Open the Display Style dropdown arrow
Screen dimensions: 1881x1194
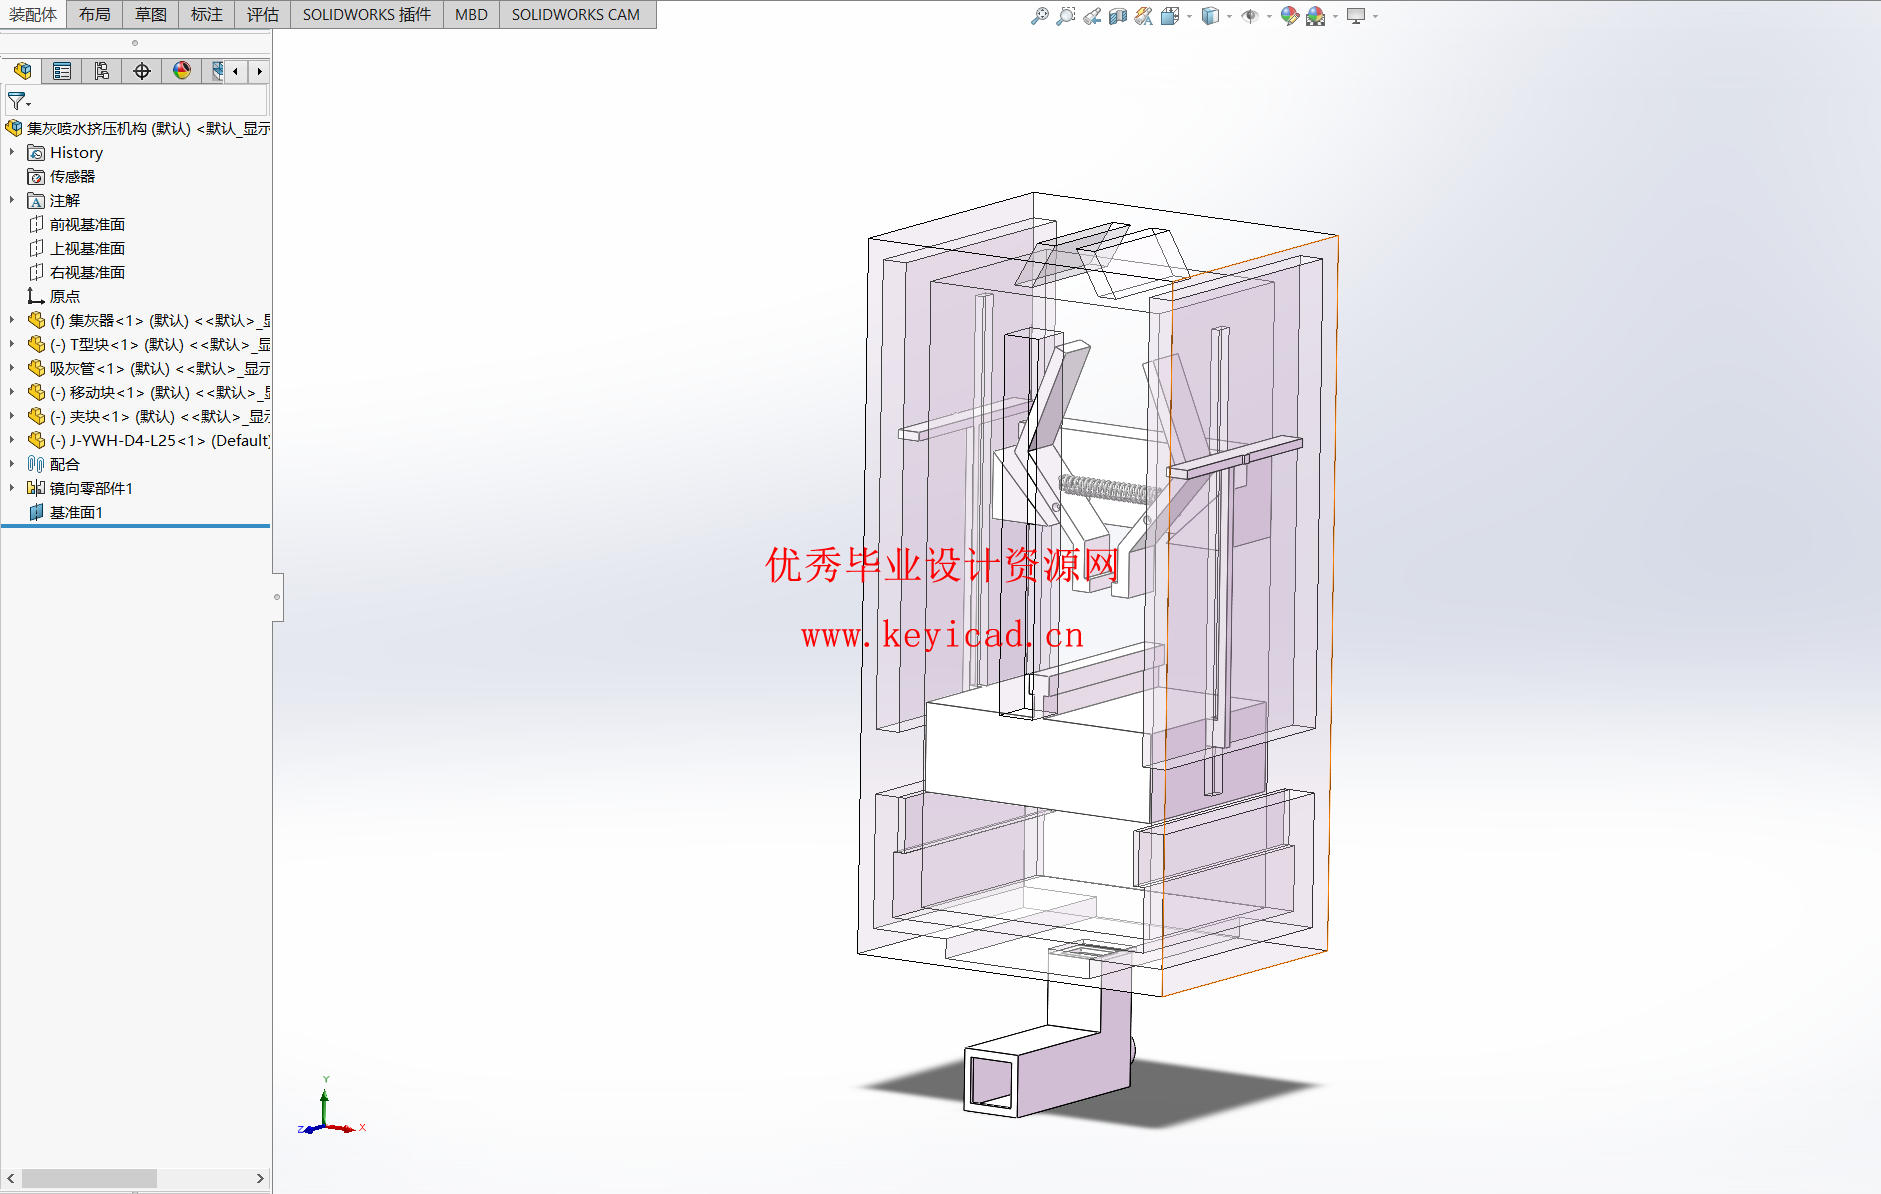tap(1229, 16)
